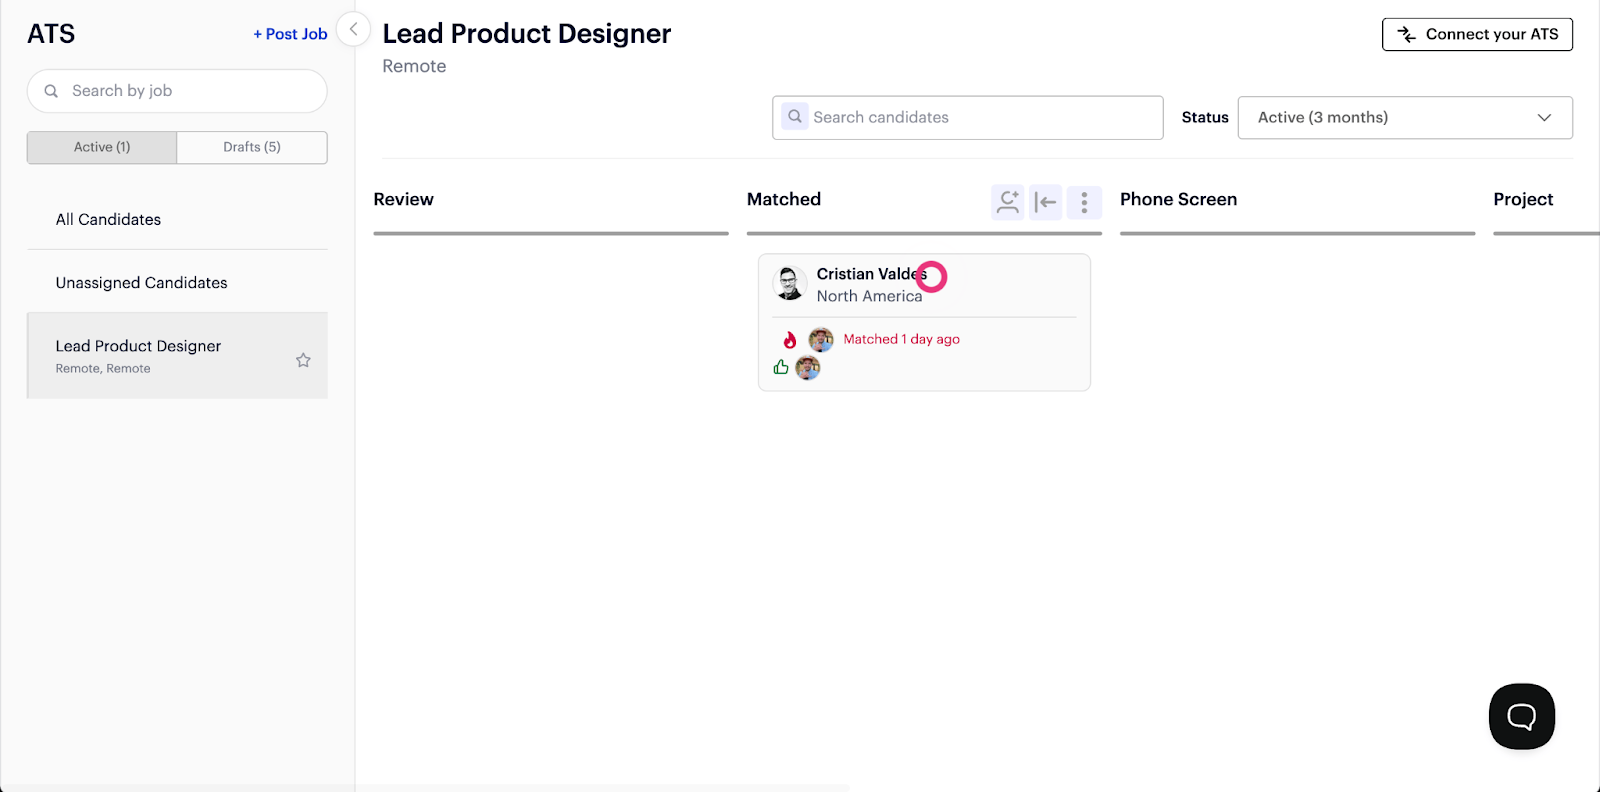Click the collapse column arrow icon in Matched

point(1046,202)
